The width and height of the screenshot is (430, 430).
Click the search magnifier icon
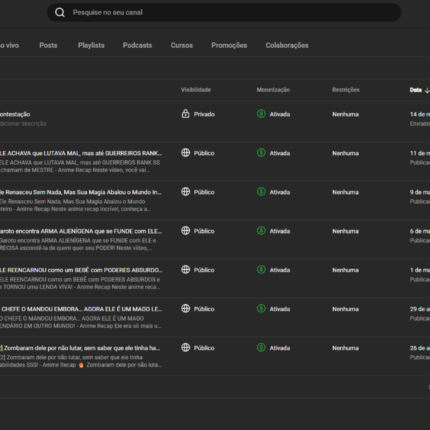coord(60,13)
